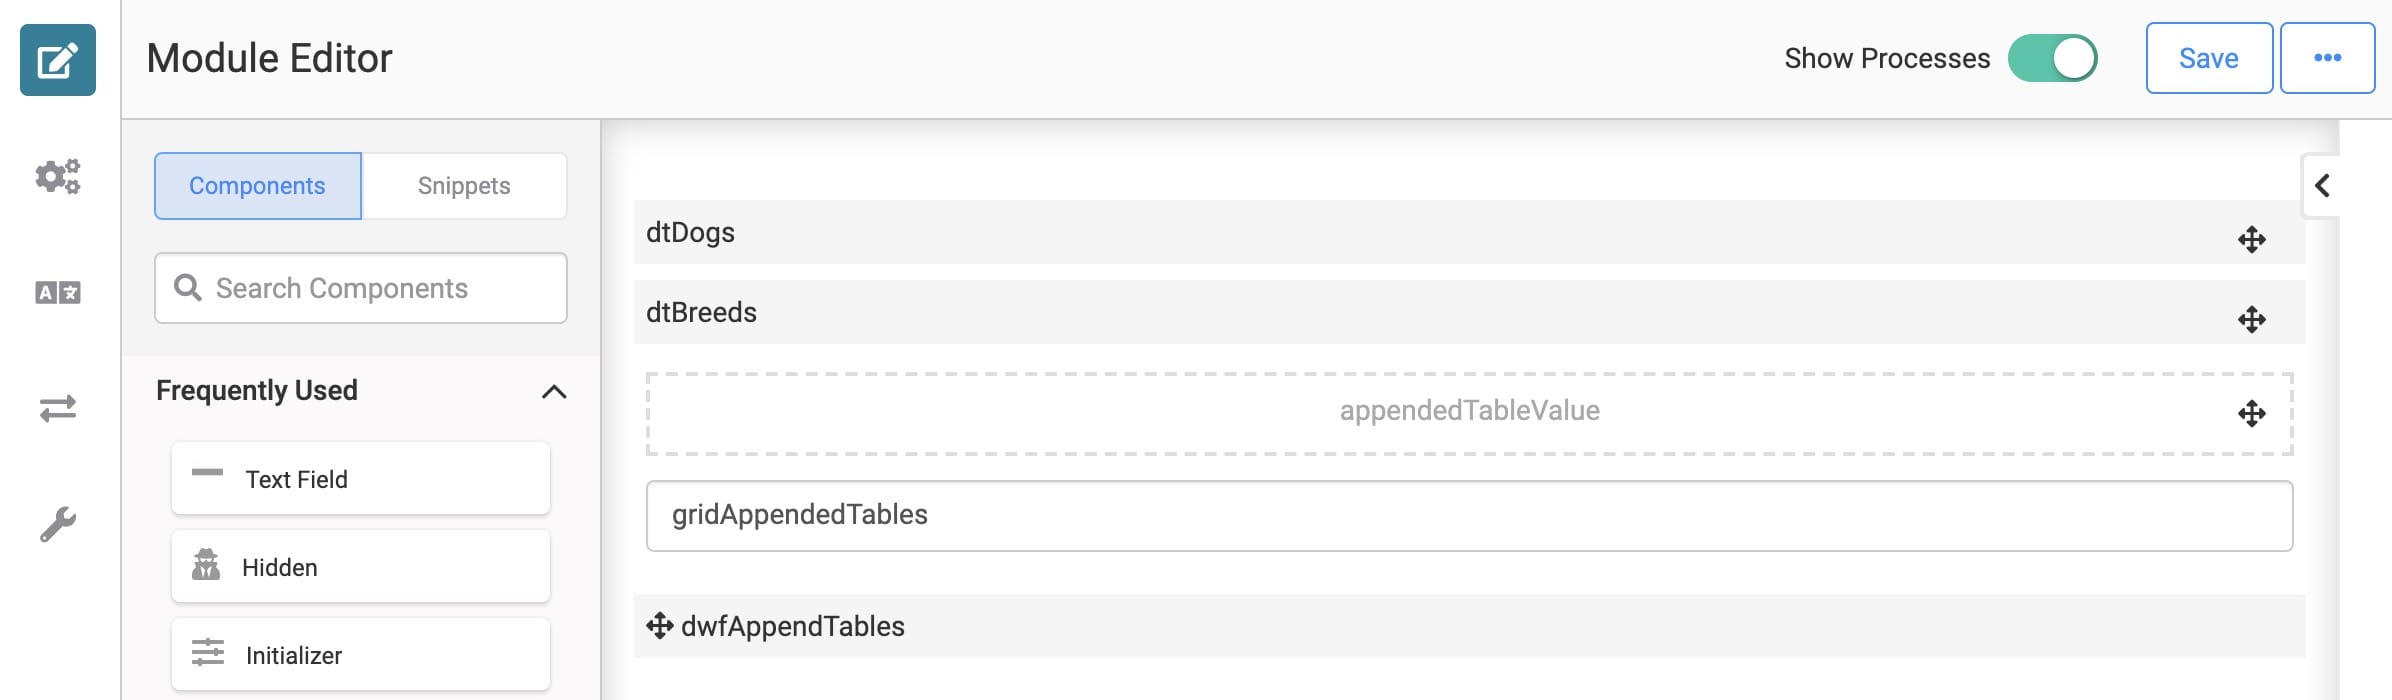2392x700 pixels.
Task: Select the Text Field component
Action: click(x=361, y=479)
